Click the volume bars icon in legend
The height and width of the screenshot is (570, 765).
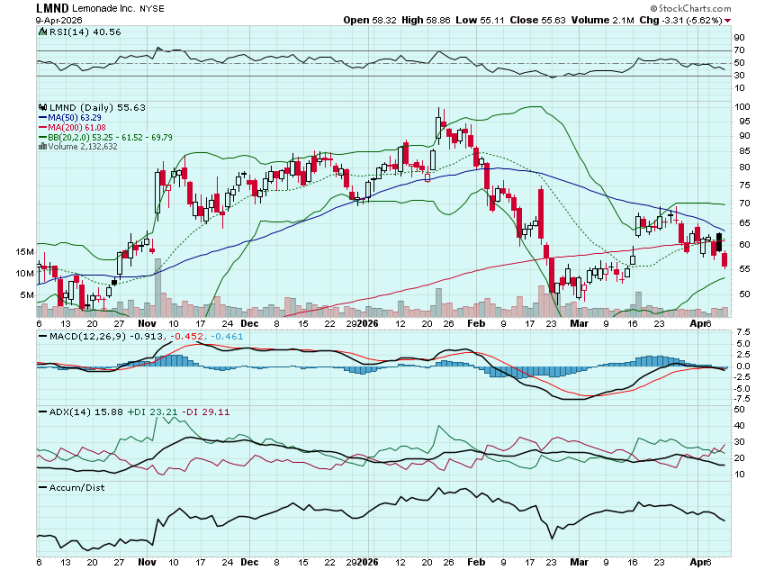[x=41, y=146]
